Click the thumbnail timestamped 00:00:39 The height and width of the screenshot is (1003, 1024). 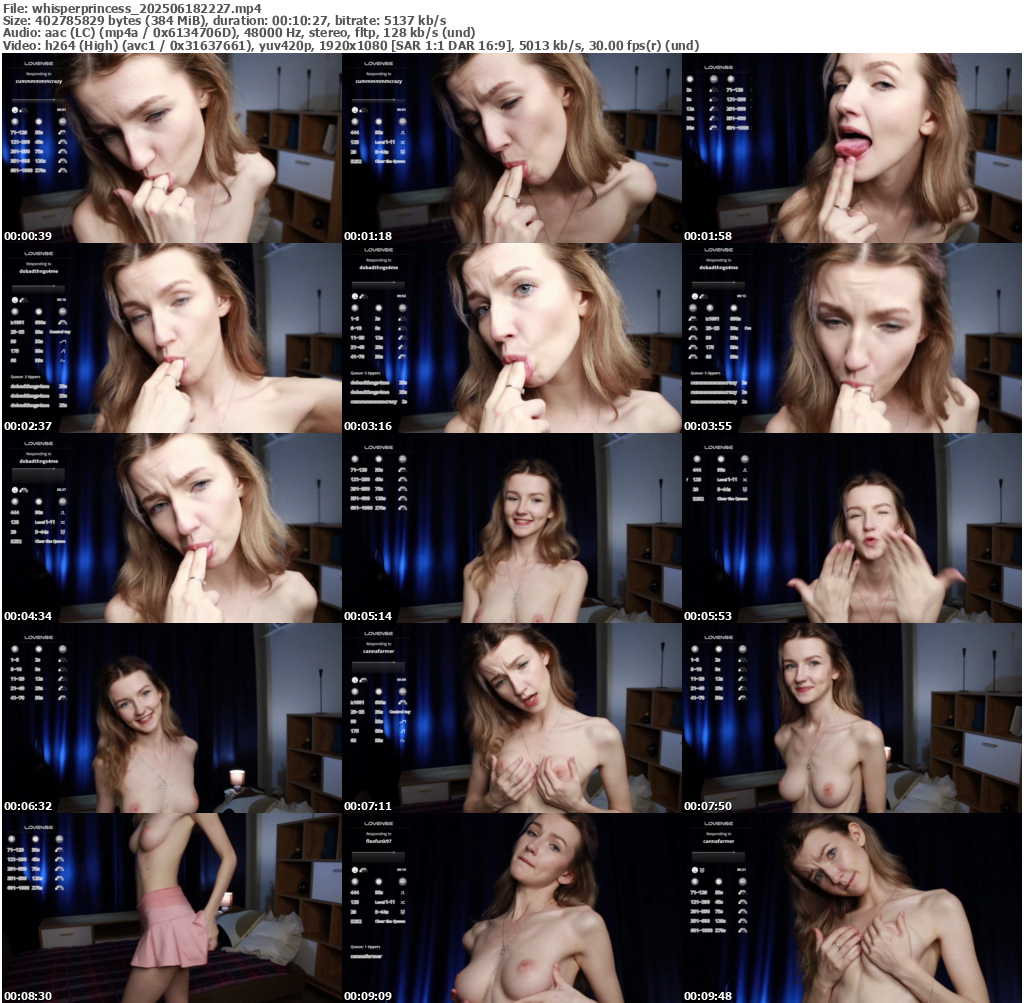(x=171, y=148)
